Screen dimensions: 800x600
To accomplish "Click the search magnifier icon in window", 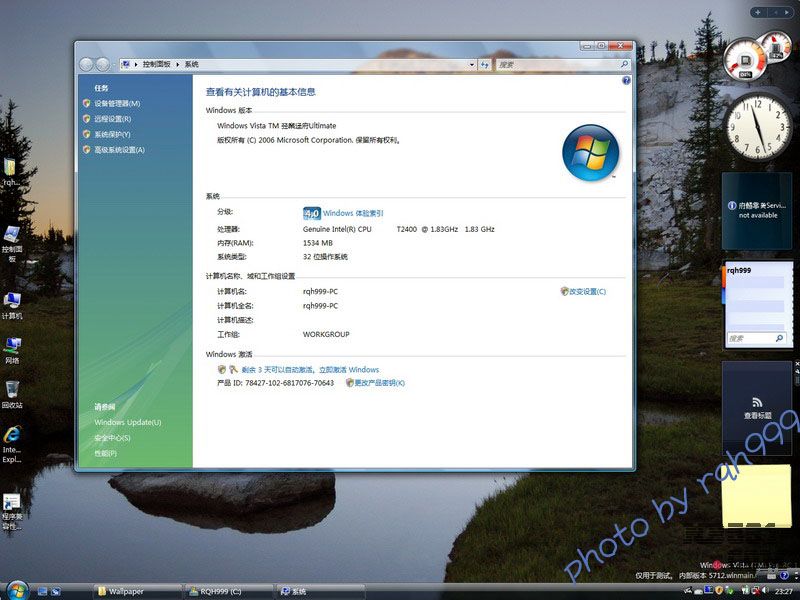I will (624, 64).
